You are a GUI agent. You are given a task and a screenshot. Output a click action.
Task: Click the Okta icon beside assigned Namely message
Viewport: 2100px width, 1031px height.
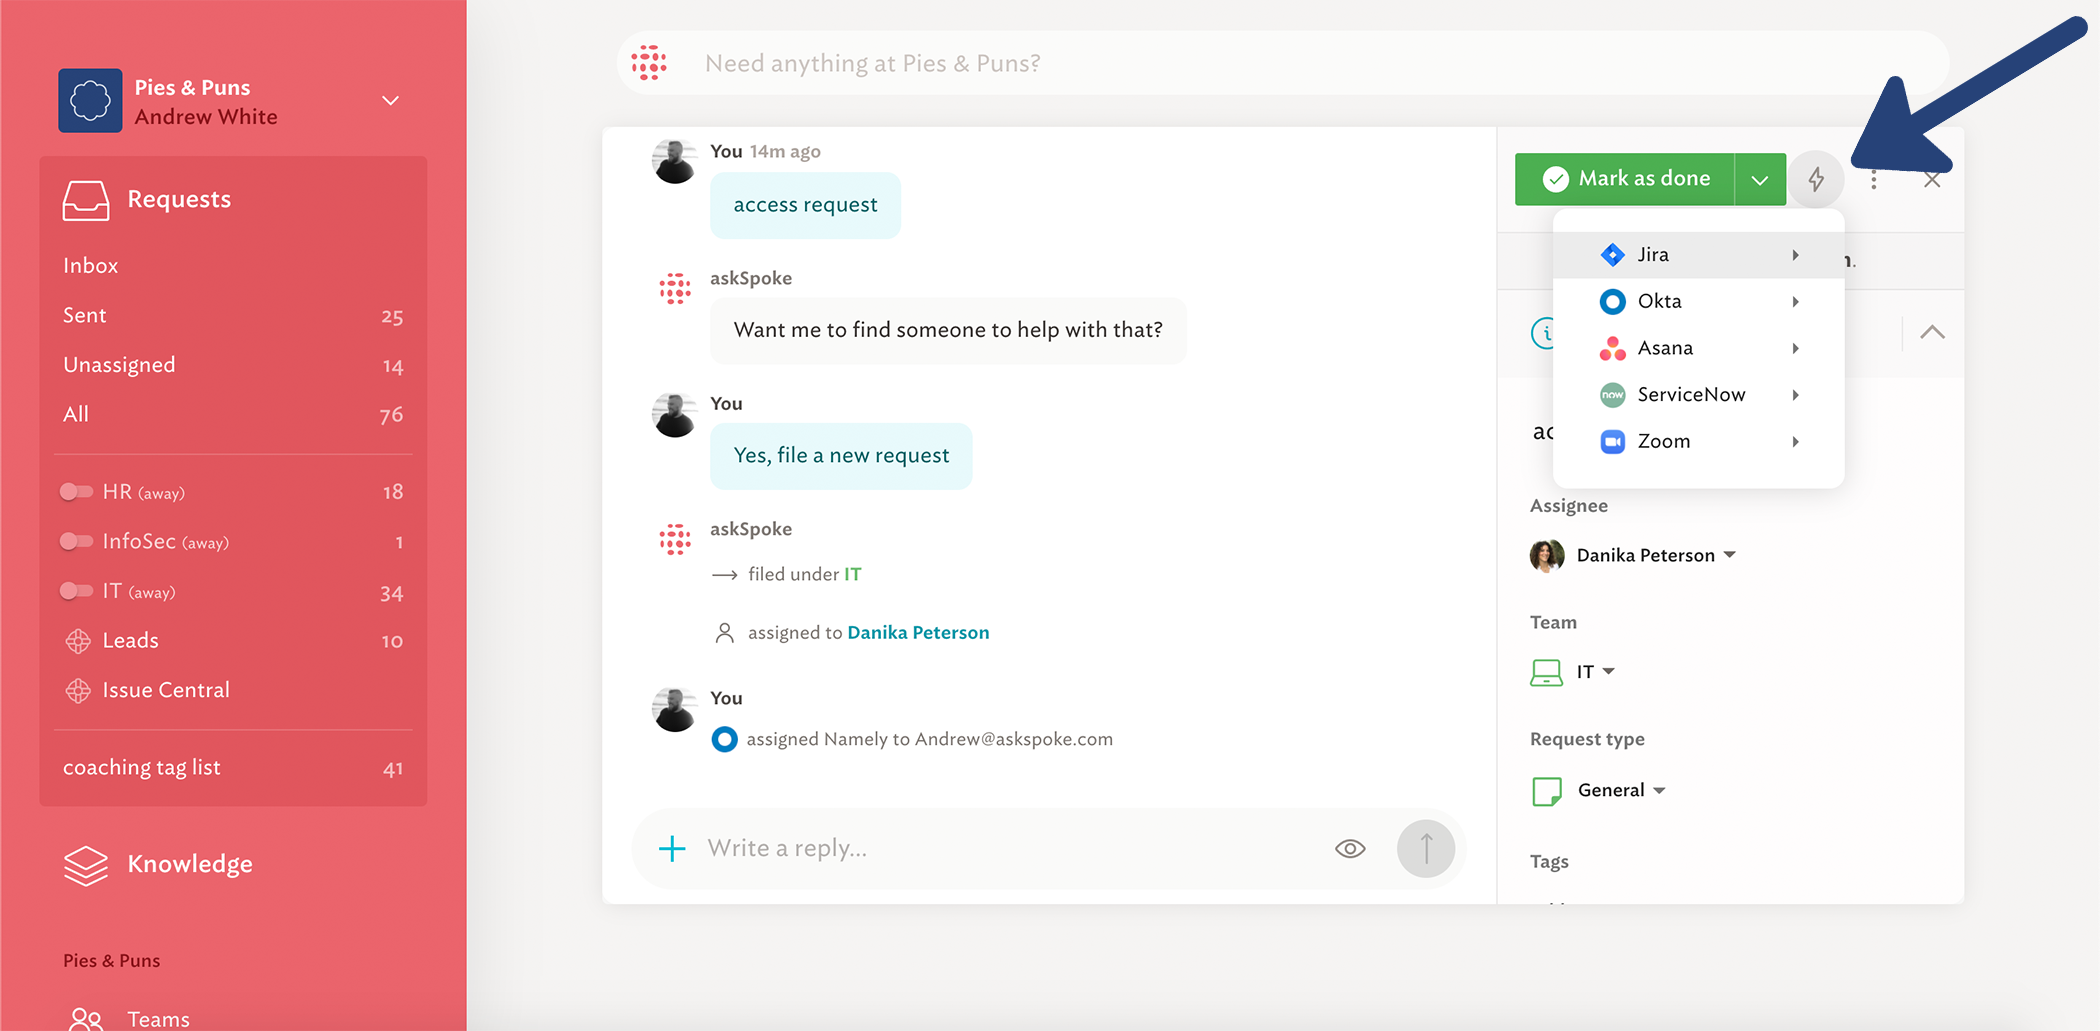pos(724,739)
